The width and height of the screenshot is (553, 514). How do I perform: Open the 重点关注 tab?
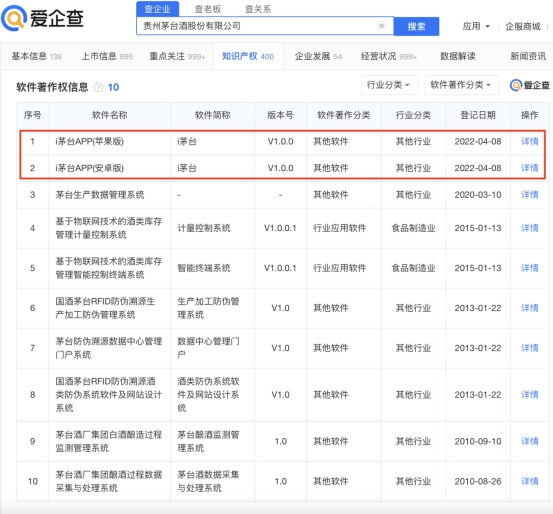[177, 56]
